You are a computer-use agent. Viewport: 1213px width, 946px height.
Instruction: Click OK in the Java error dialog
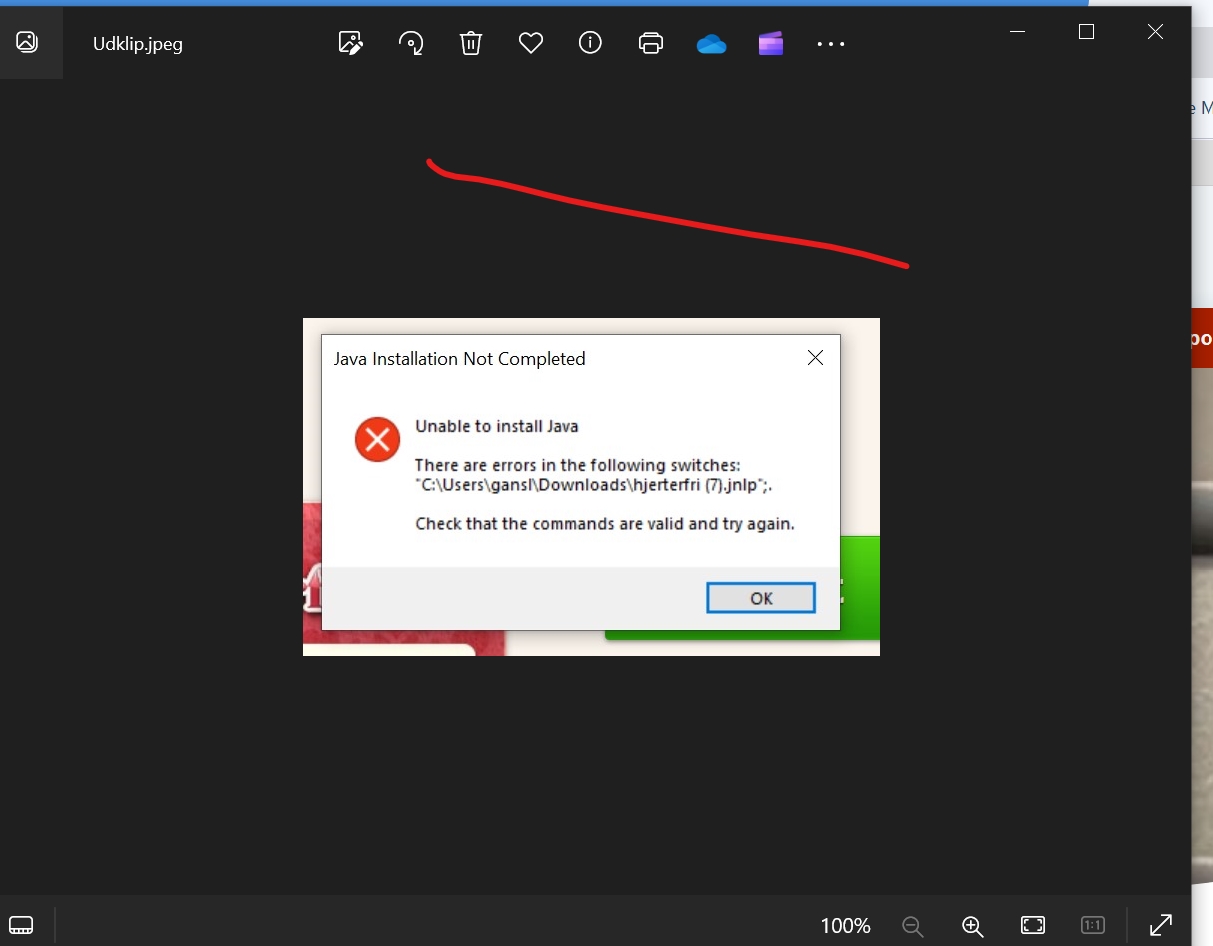point(761,598)
